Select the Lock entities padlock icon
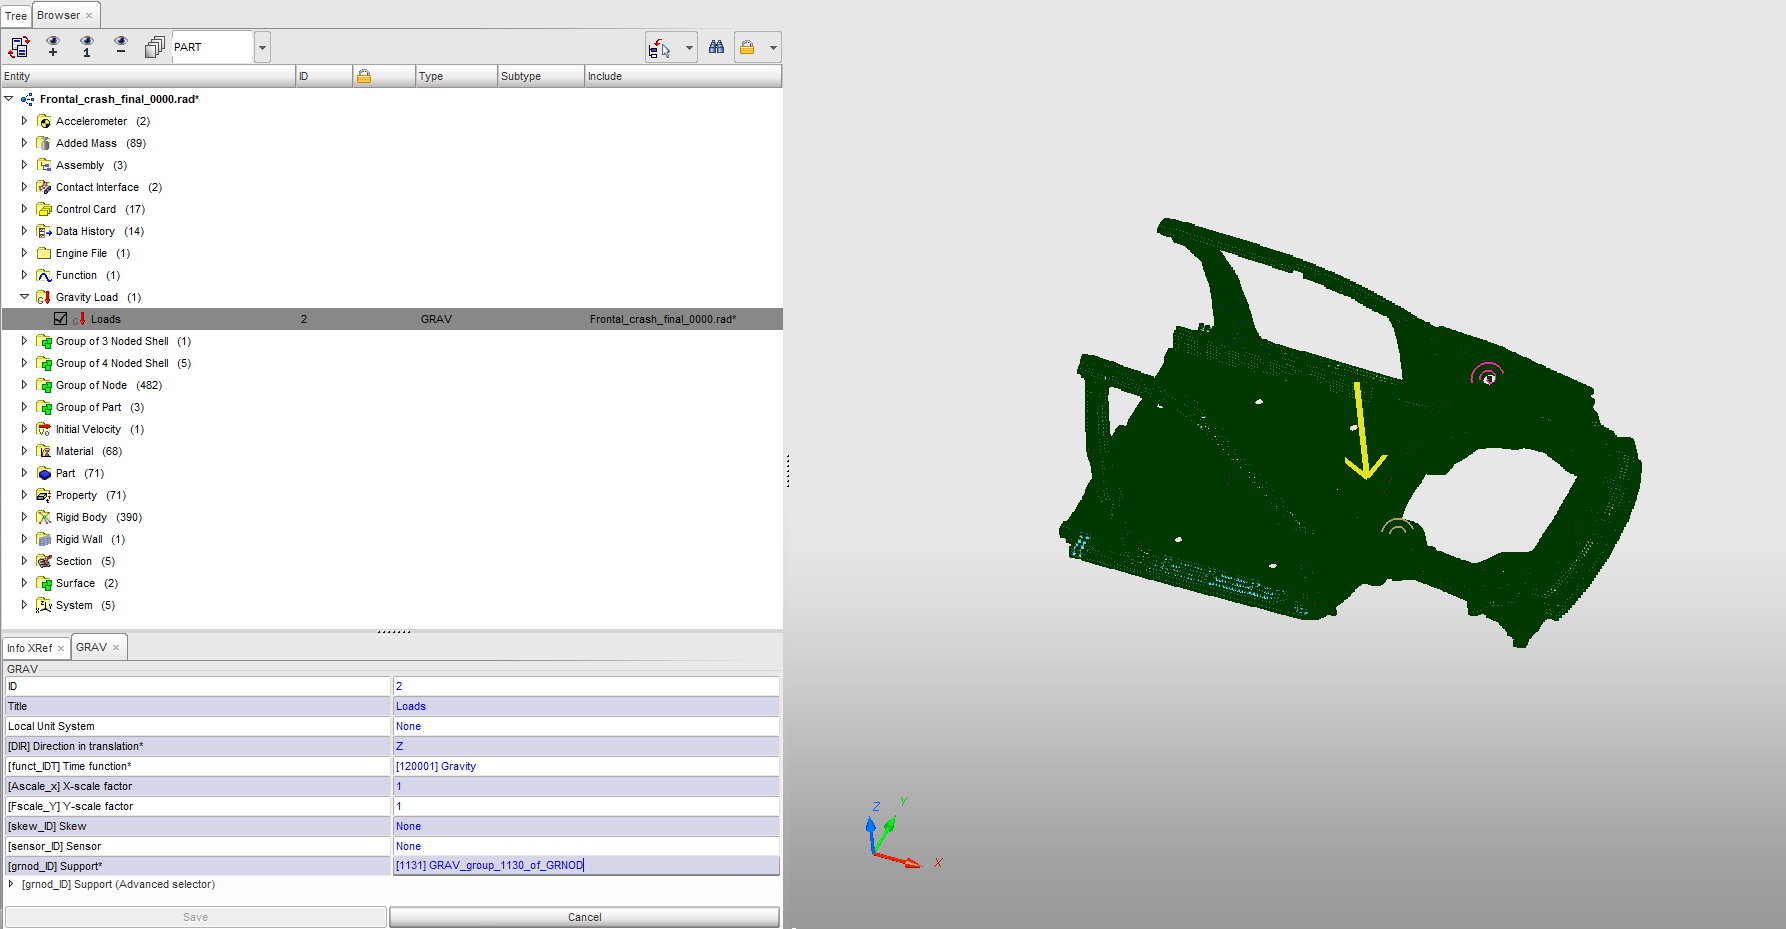1786x929 pixels. (x=747, y=48)
